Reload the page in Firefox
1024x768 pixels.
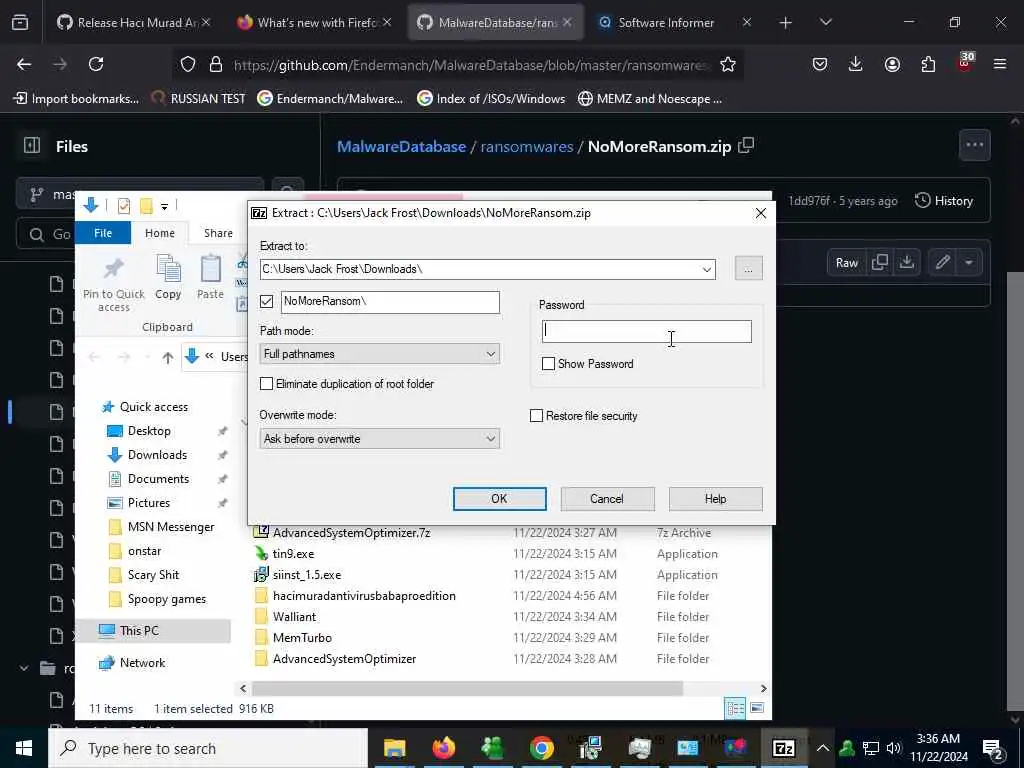96,64
